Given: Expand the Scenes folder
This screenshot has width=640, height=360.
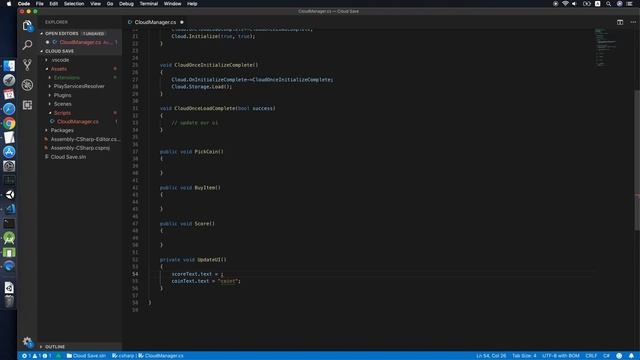Looking at the screenshot, I should tap(62, 104).
